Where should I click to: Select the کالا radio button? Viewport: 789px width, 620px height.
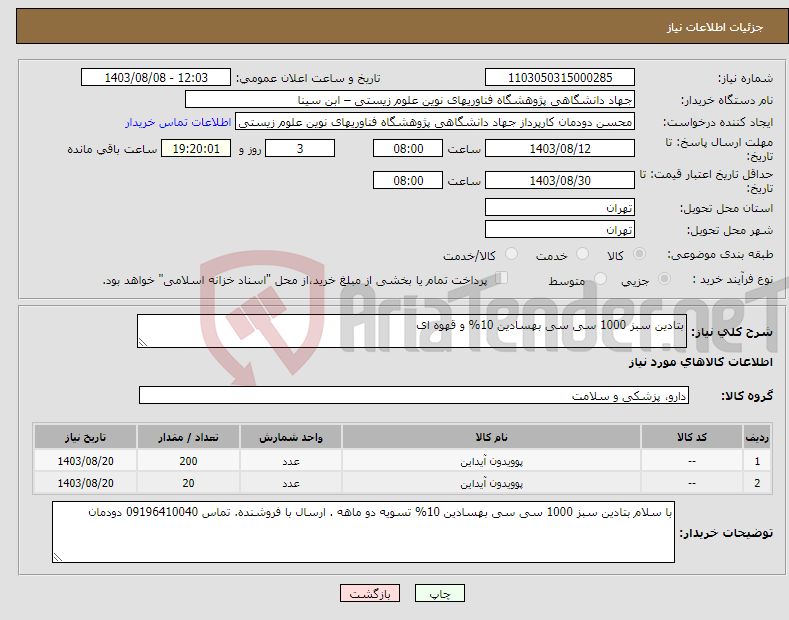click(639, 254)
